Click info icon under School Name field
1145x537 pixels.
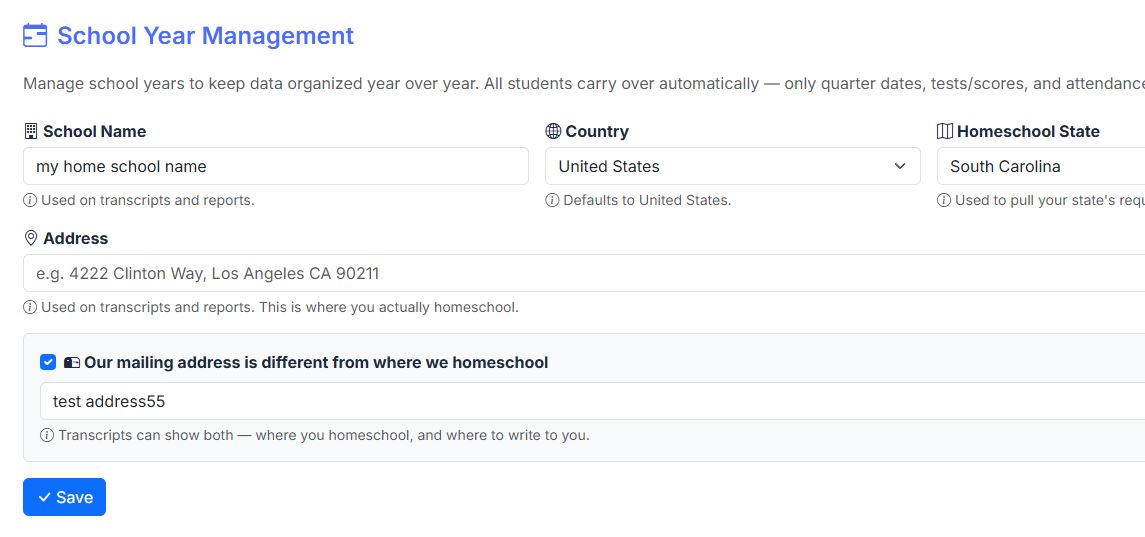(x=30, y=200)
